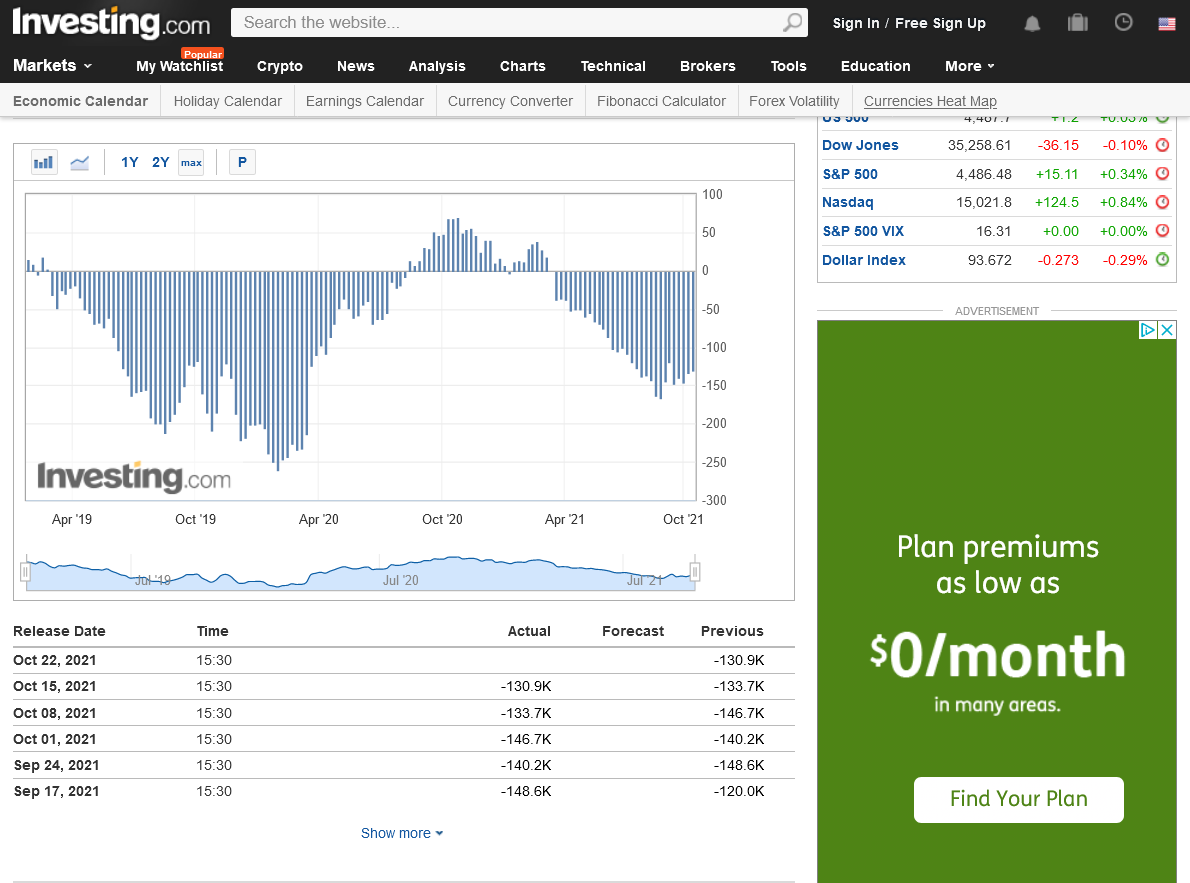Viewport: 1190px width, 883px height.
Task: Set the chart range to 1Y
Action: click(130, 162)
